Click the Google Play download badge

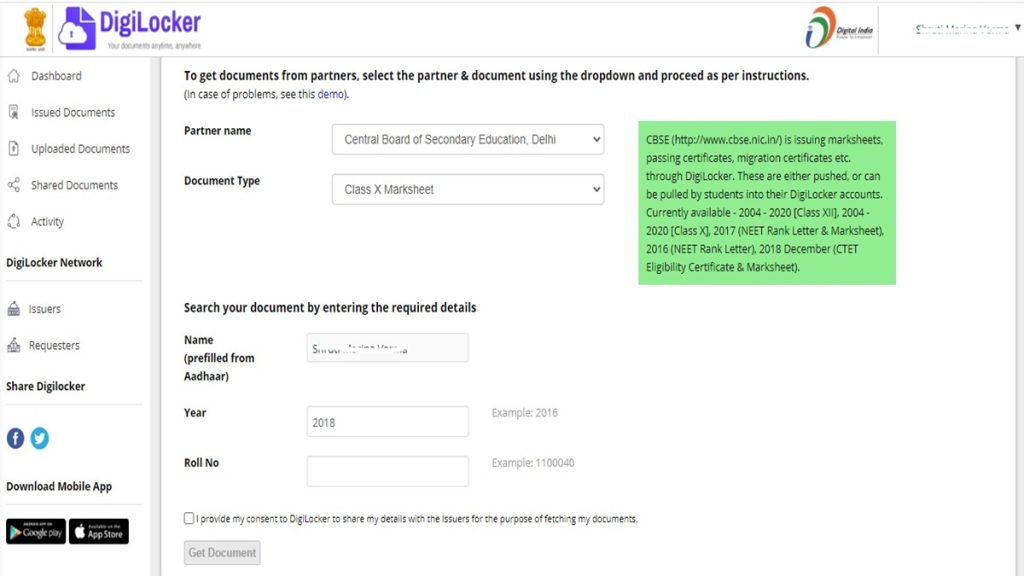35,531
